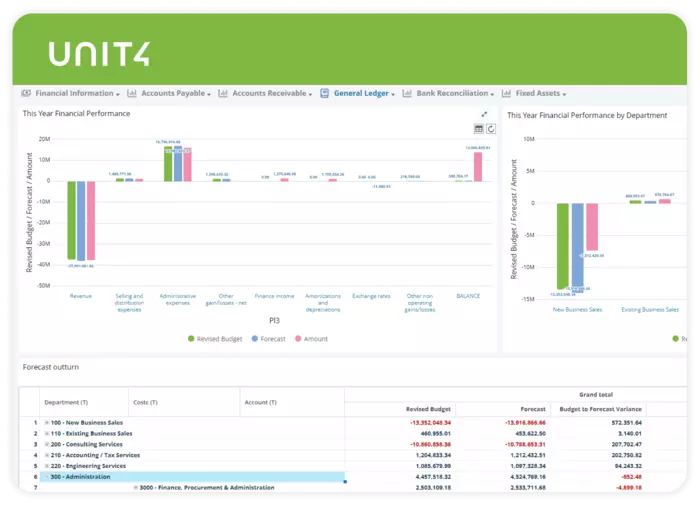Click the Revenue category axis label
Image resolution: width=700 pixels, height=505 pixels.
click(x=81, y=296)
